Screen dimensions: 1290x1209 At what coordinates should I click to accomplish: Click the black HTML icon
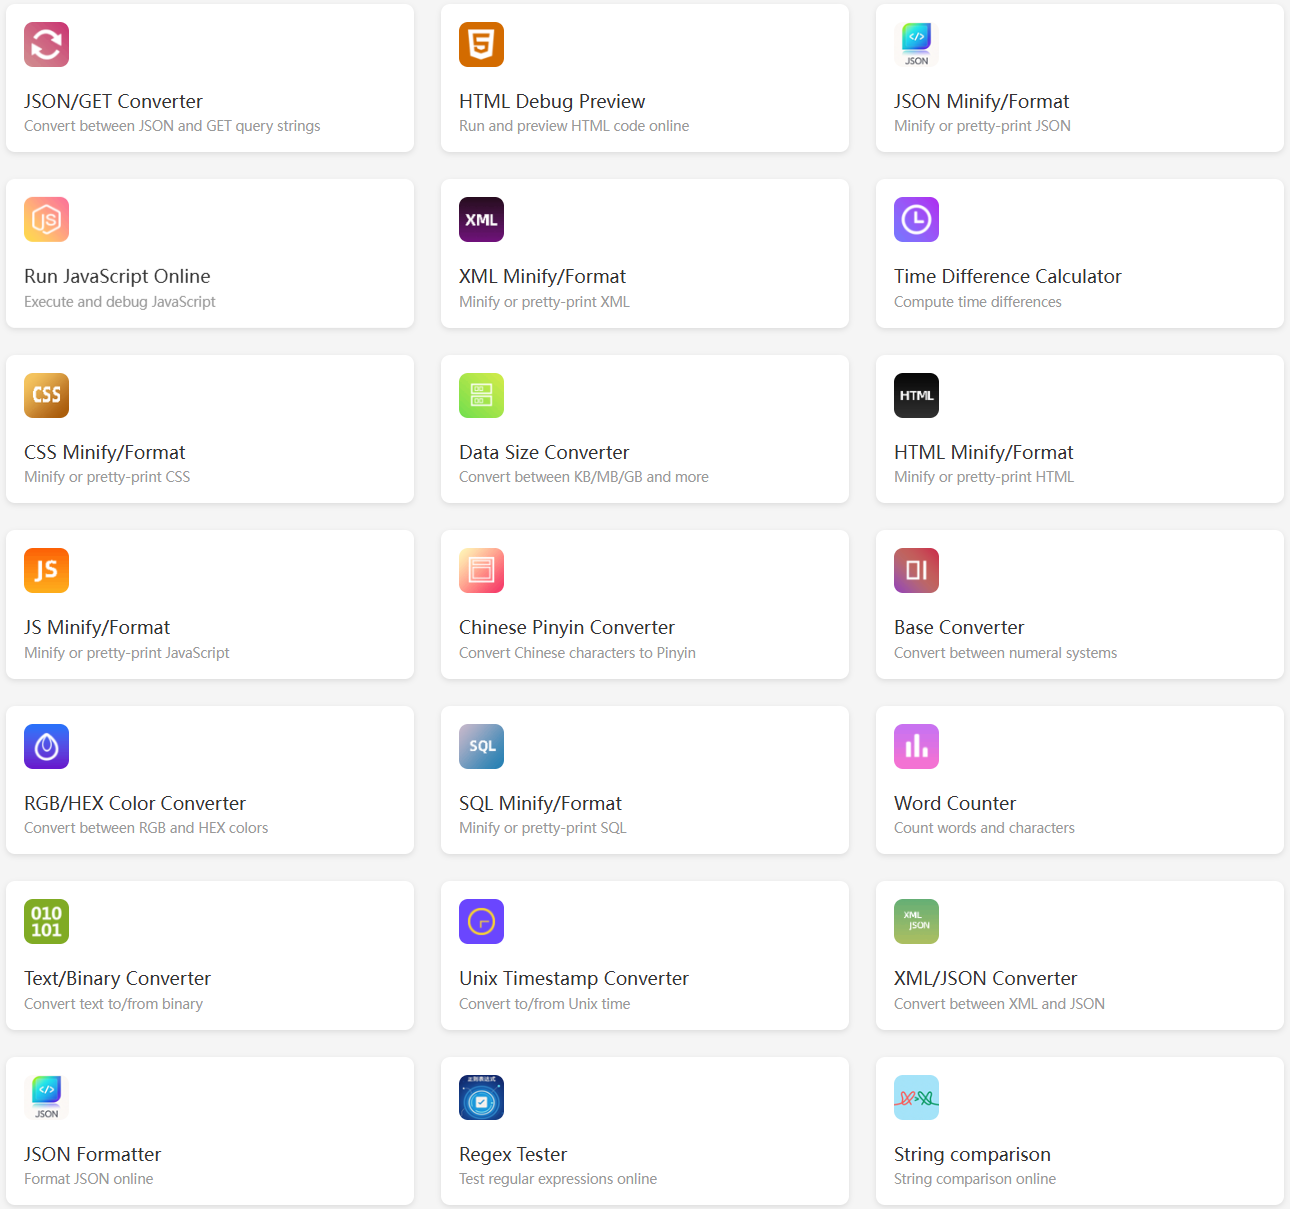916,395
